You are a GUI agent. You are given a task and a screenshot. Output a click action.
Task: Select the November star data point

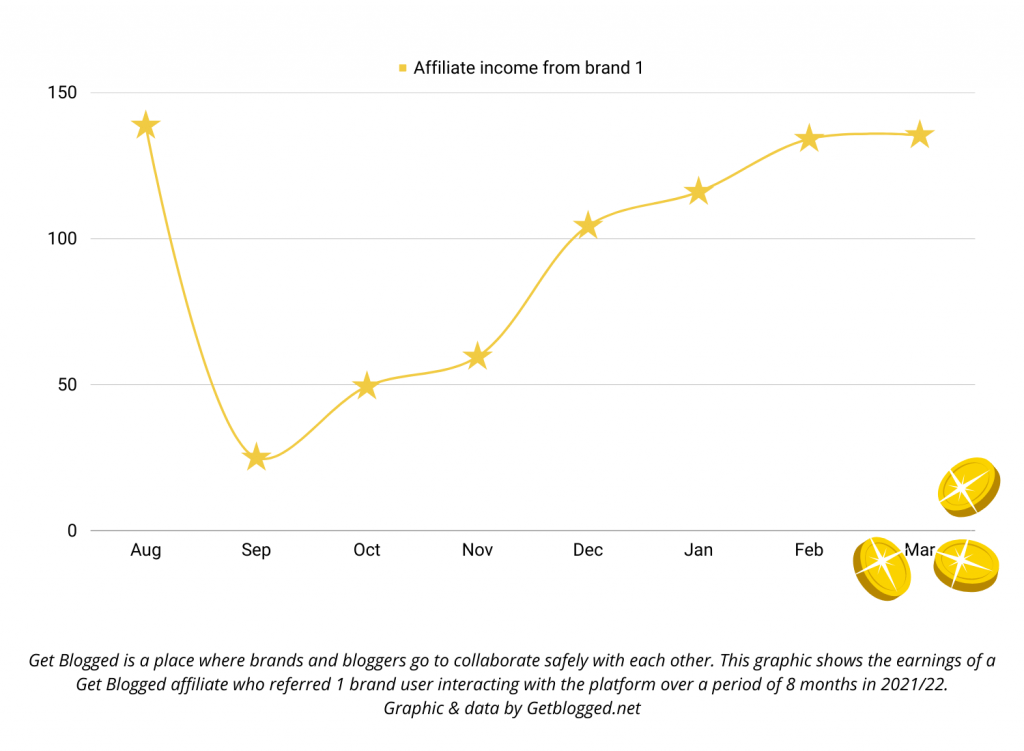coord(477,356)
